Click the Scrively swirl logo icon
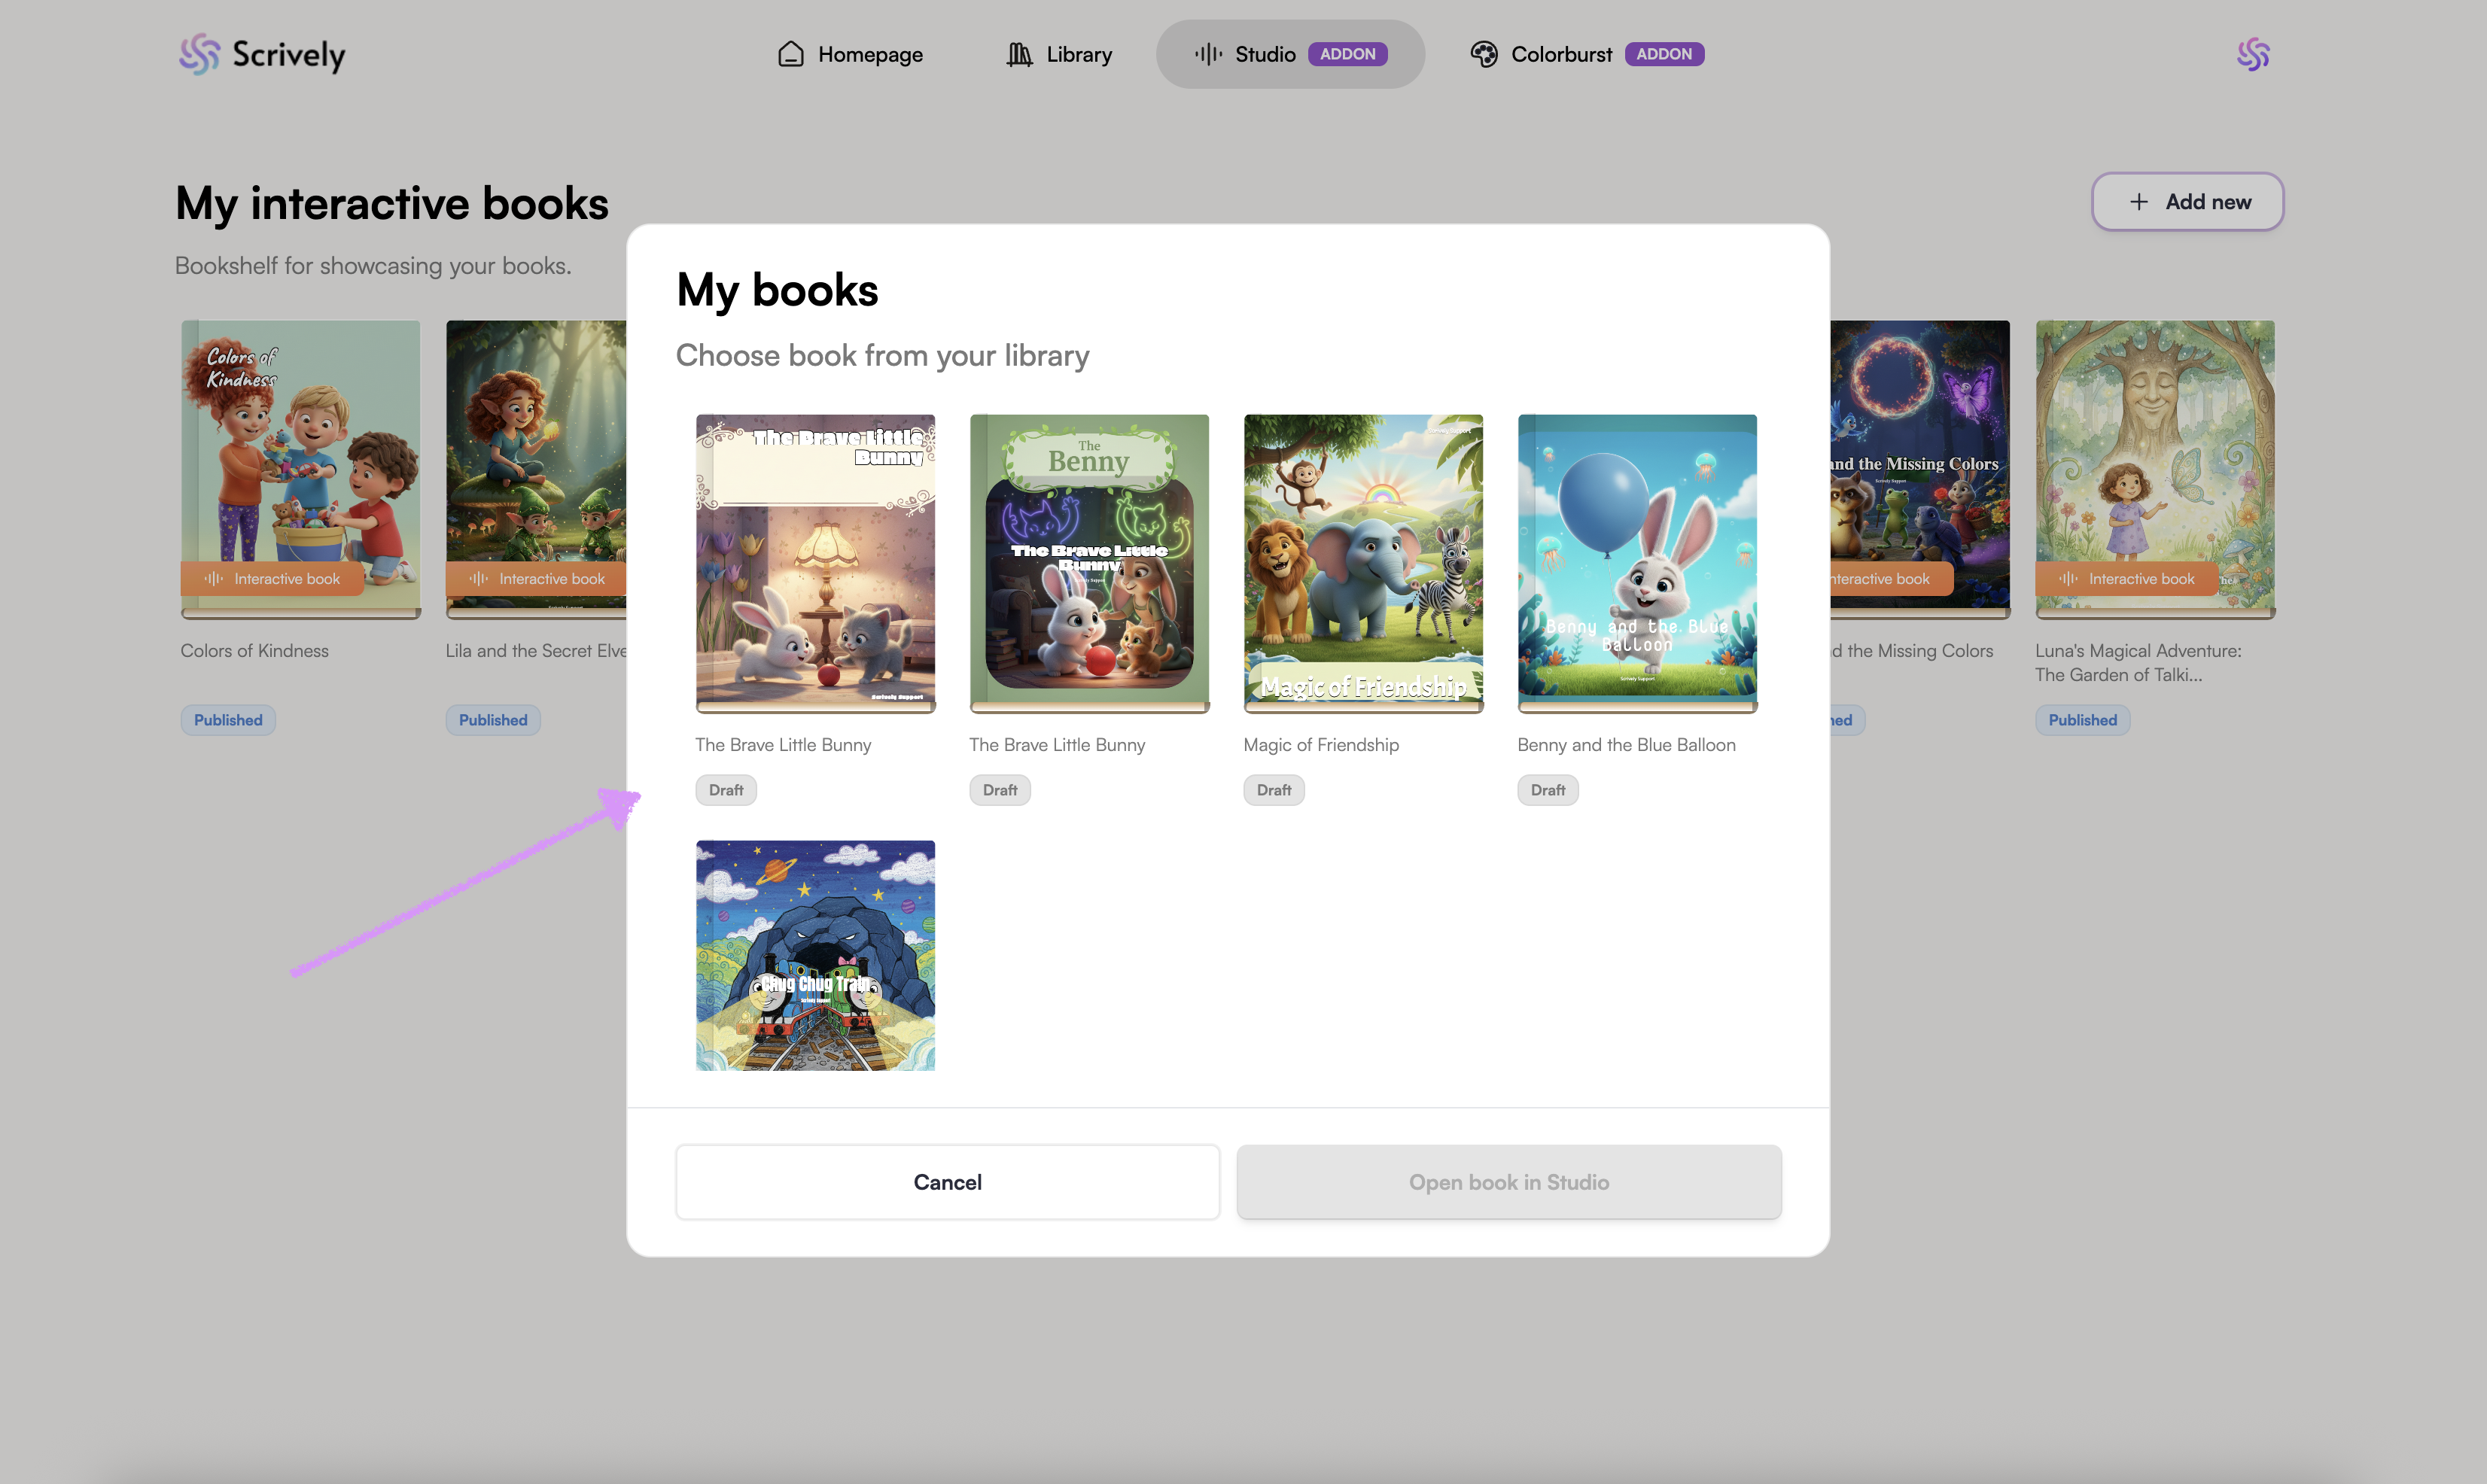The image size is (2487, 1484). point(199,54)
